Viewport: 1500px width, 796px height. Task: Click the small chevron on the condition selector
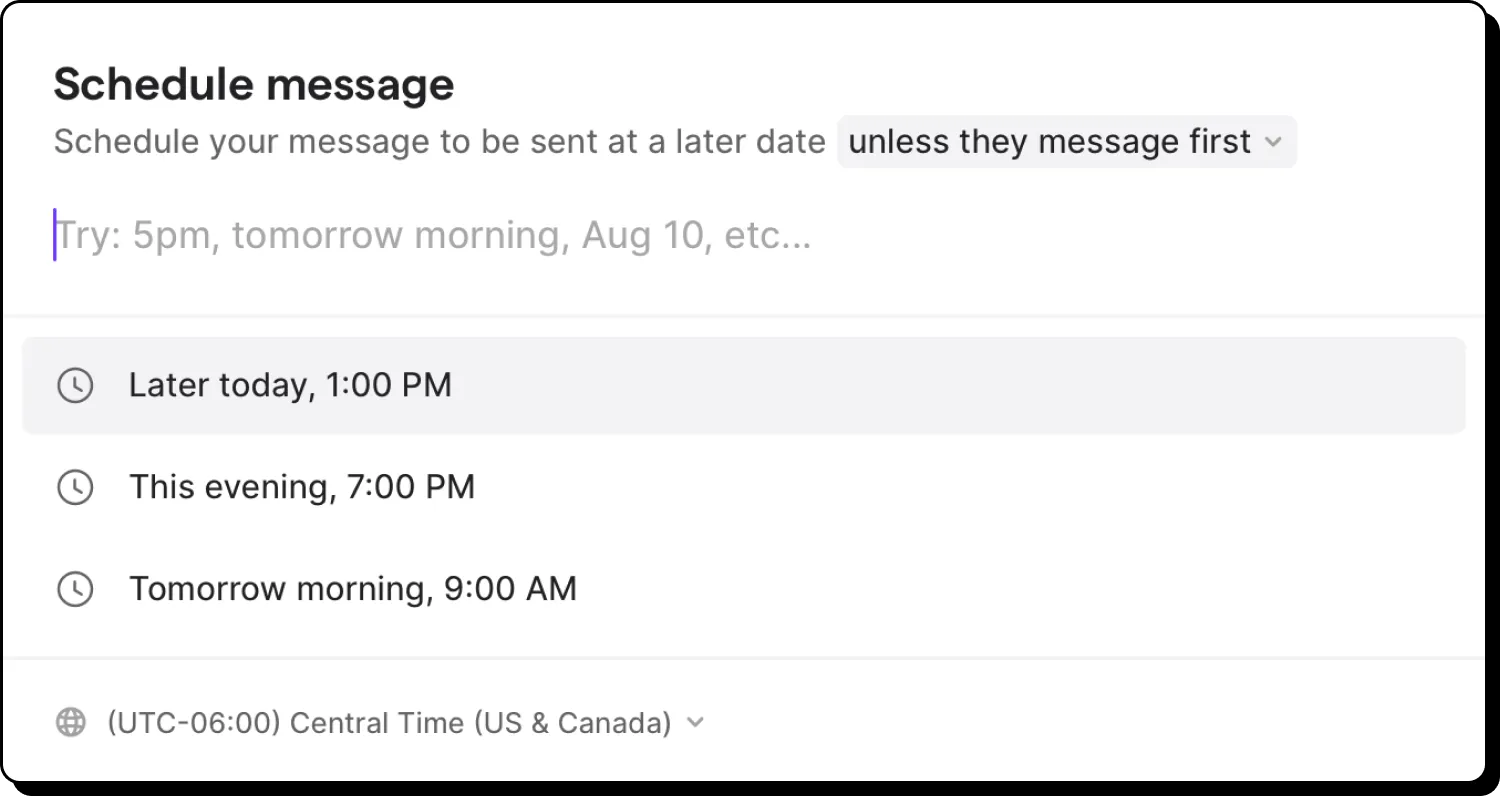click(x=1274, y=142)
